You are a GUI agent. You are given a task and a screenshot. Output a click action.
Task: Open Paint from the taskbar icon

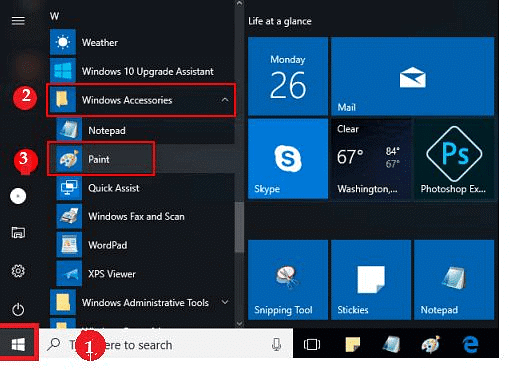click(x=431, y=344)
